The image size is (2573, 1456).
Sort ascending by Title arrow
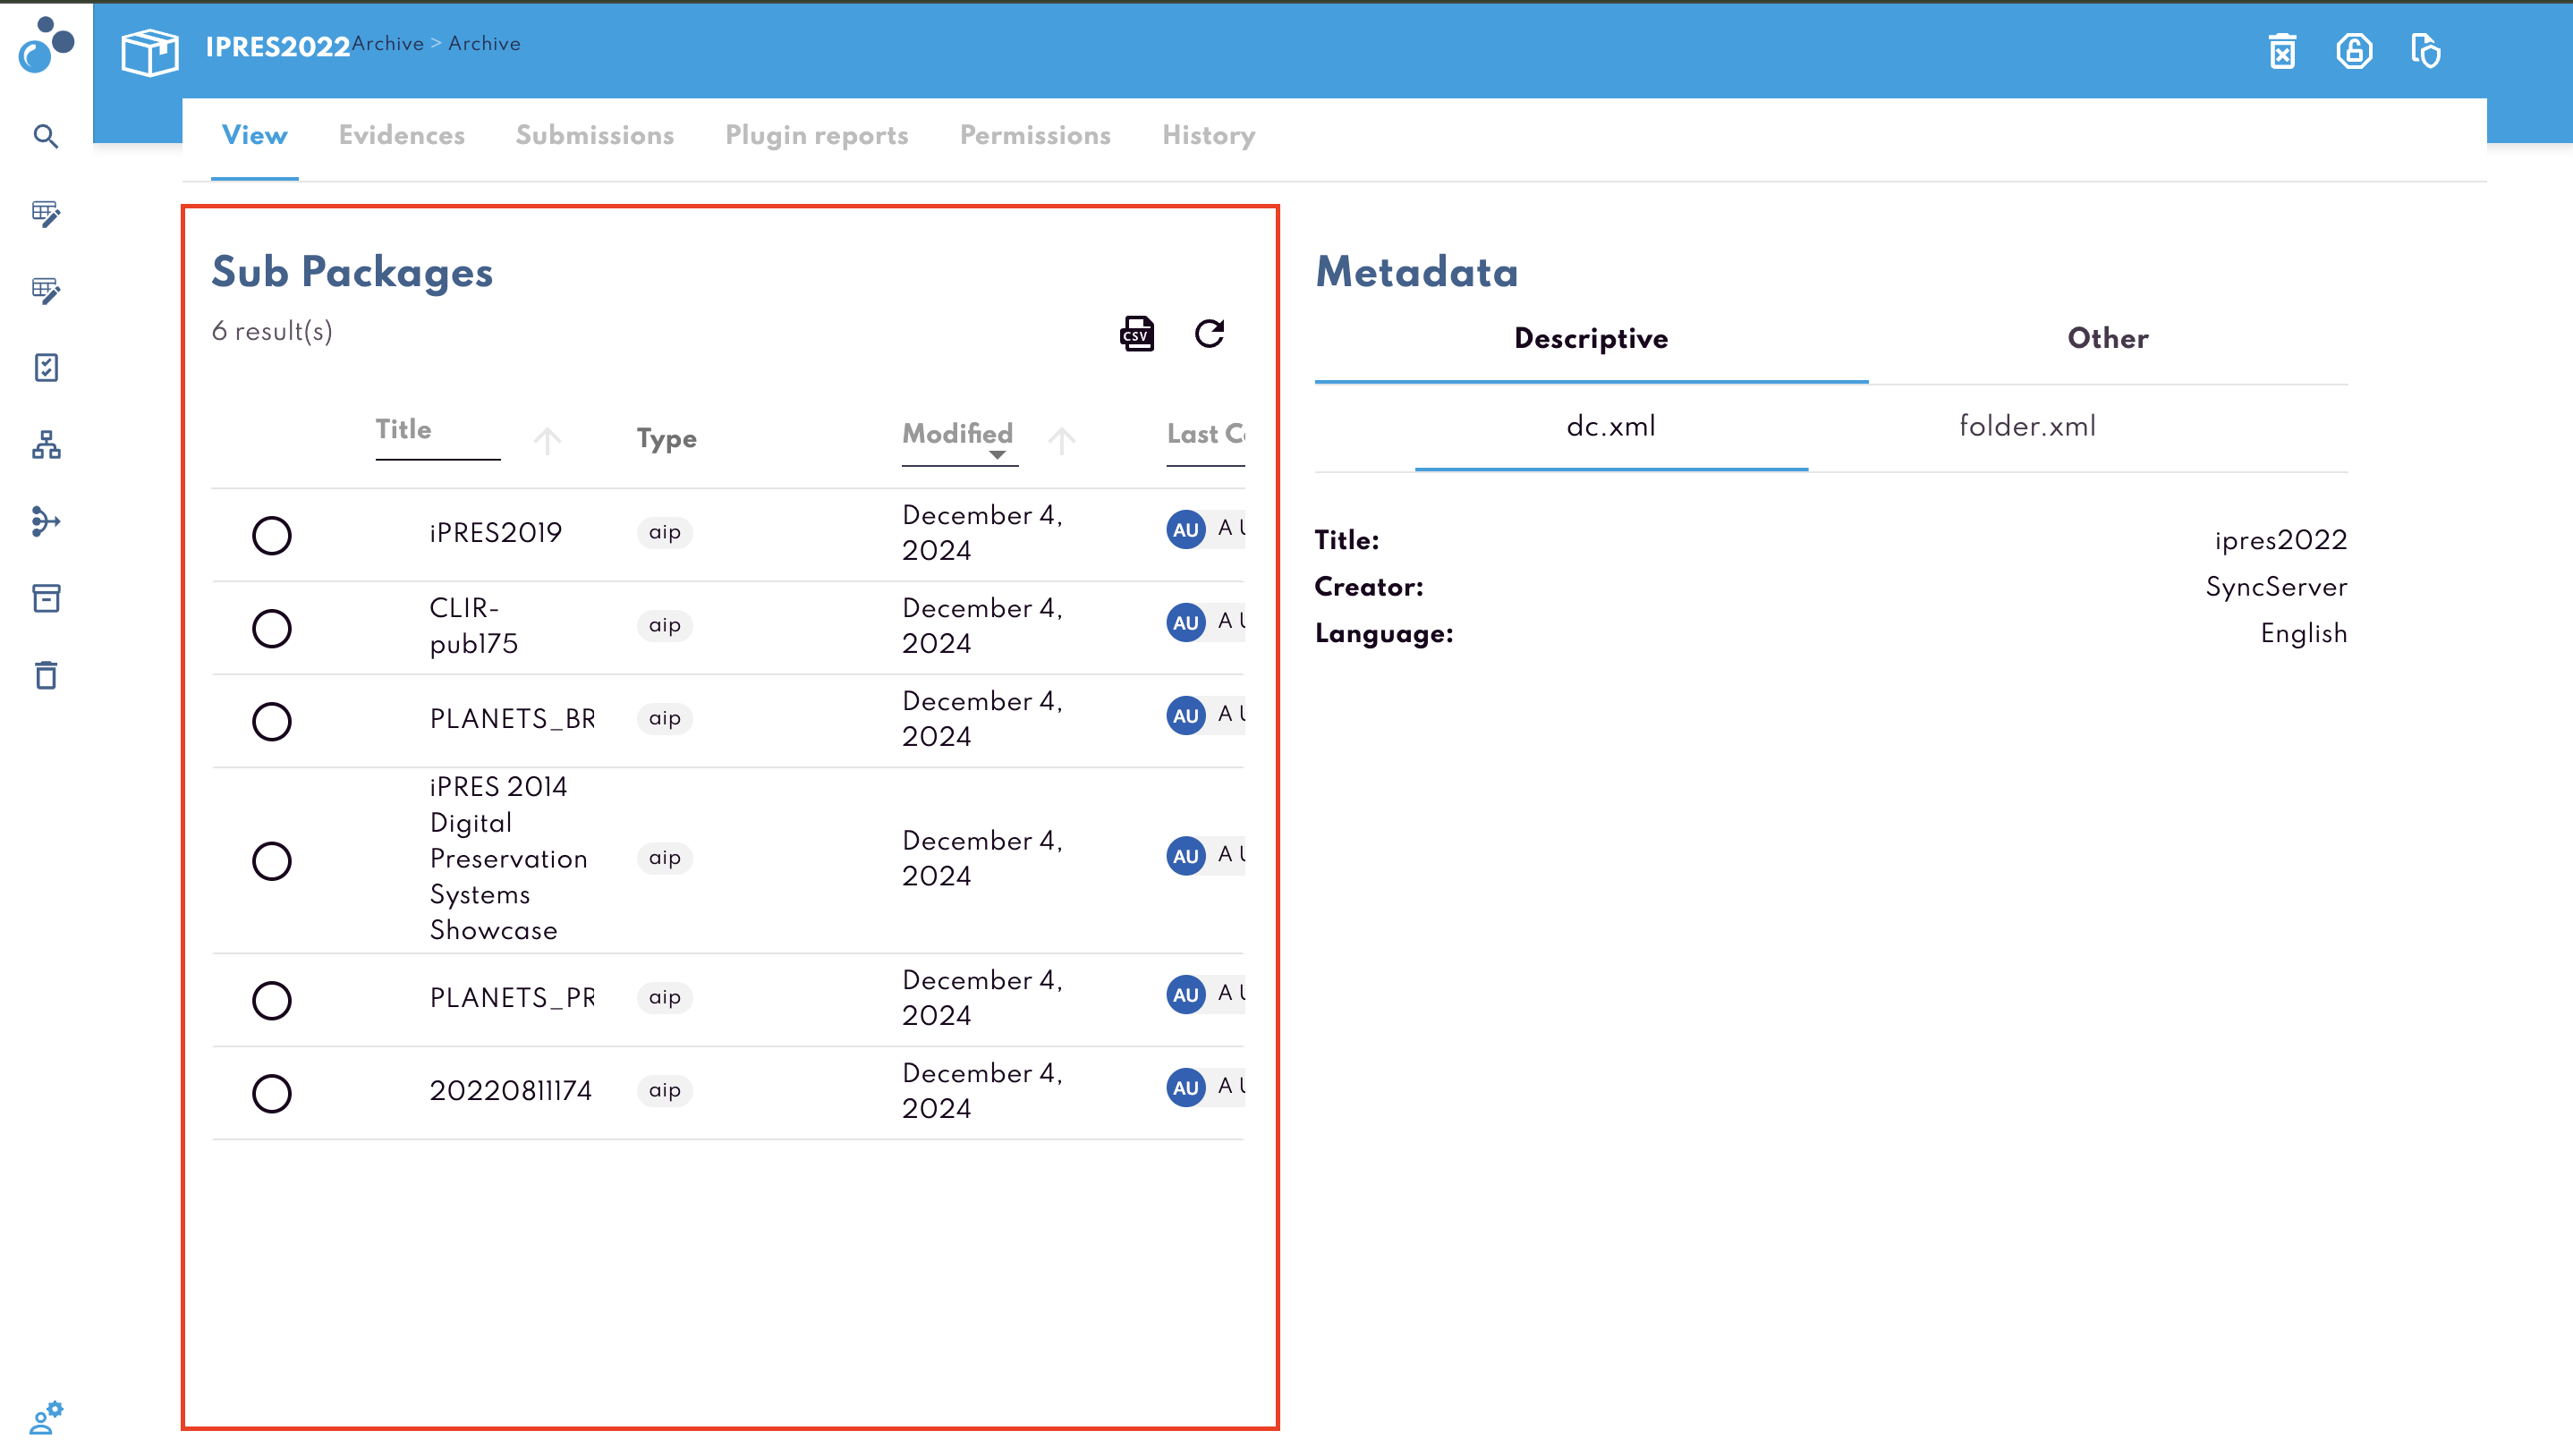pos(547,440)
